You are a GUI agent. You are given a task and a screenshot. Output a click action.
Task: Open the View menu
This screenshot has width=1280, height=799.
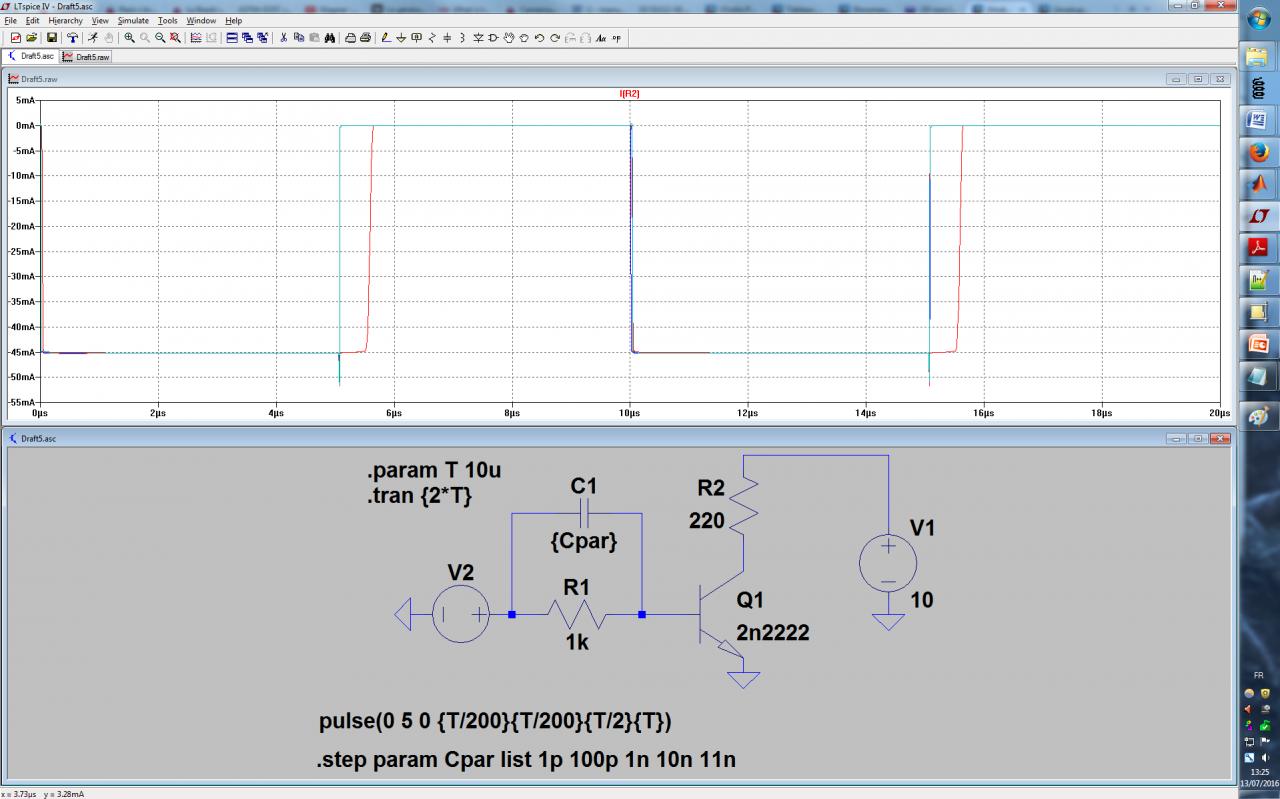coord(100,20)
